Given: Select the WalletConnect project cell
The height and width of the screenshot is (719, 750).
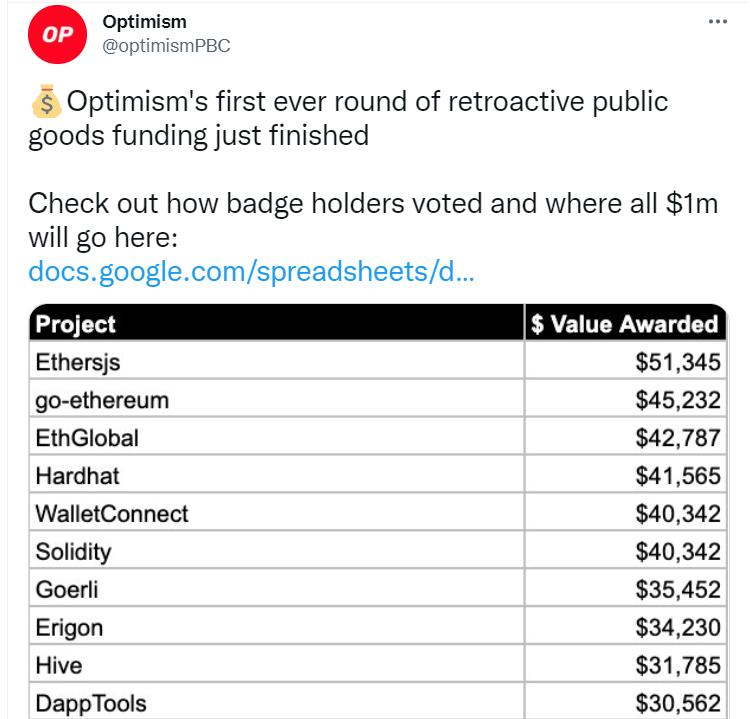Looking at the screenshot, I should pos(112,514).
